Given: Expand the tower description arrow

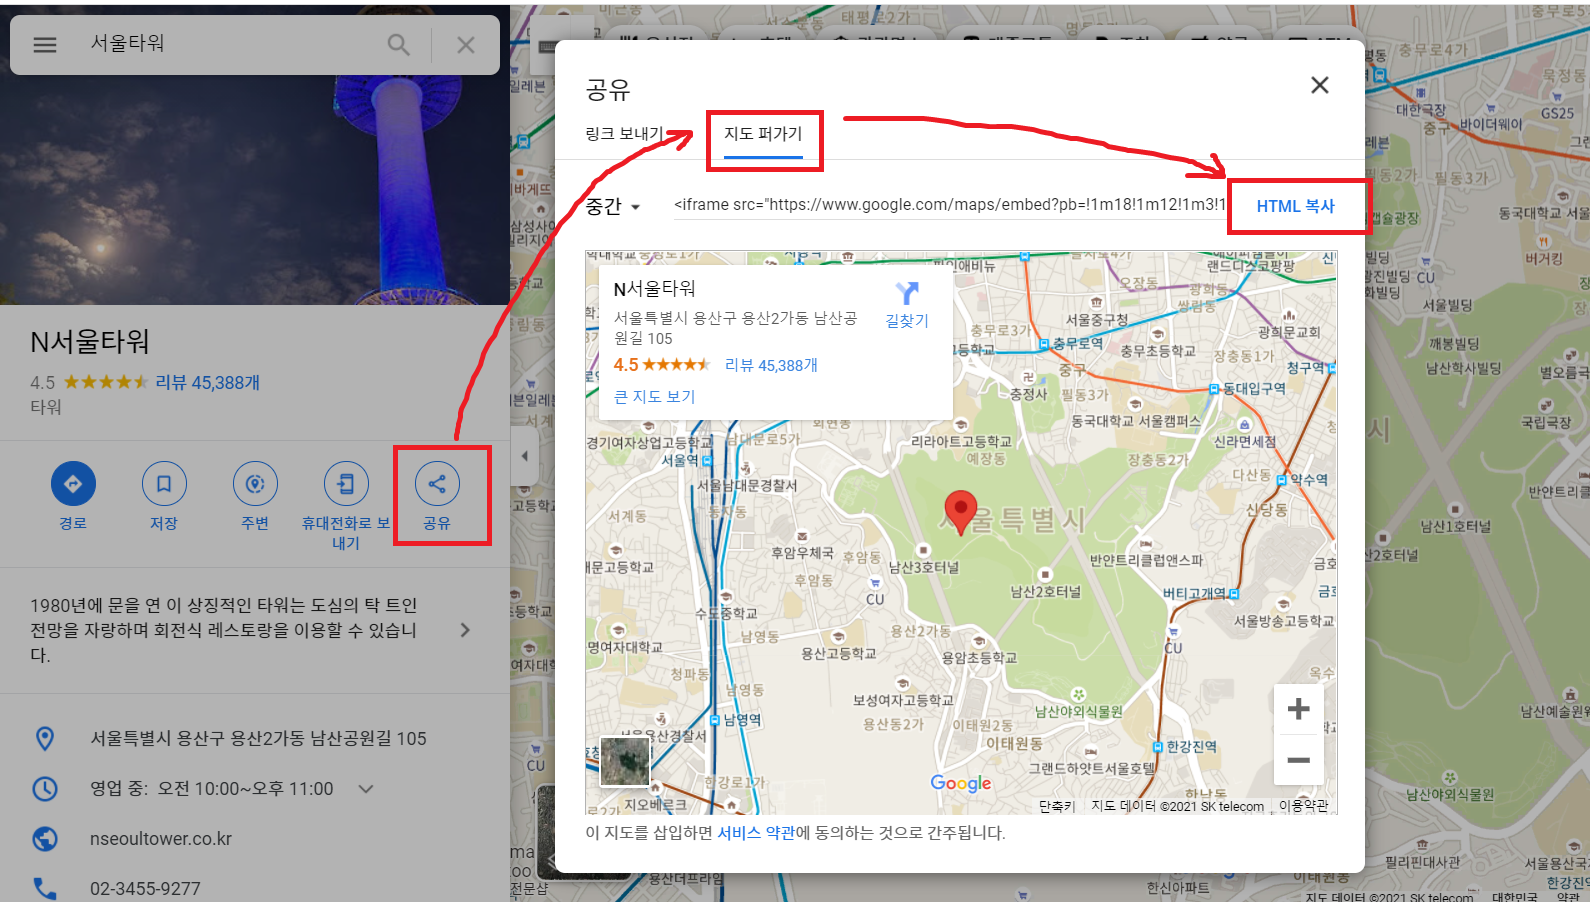Looking at the screenshot, I should point(464,630).
